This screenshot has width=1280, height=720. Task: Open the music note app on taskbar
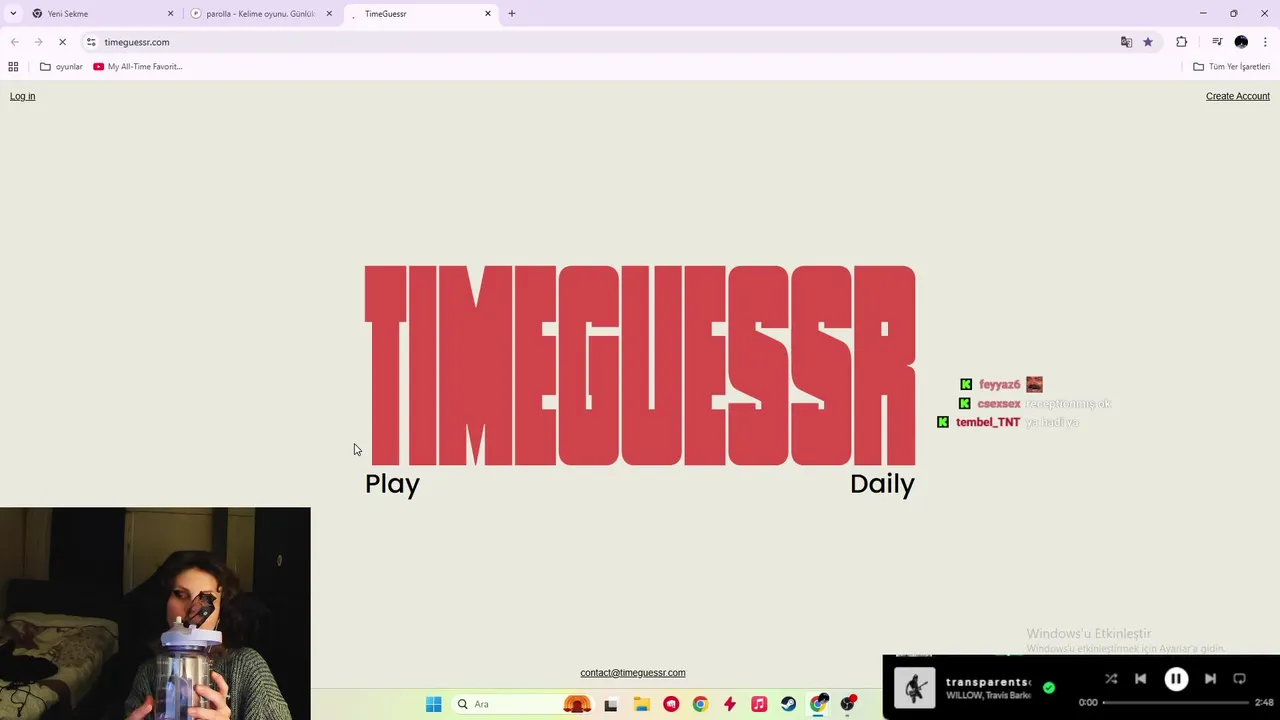(x=759, y=704)
